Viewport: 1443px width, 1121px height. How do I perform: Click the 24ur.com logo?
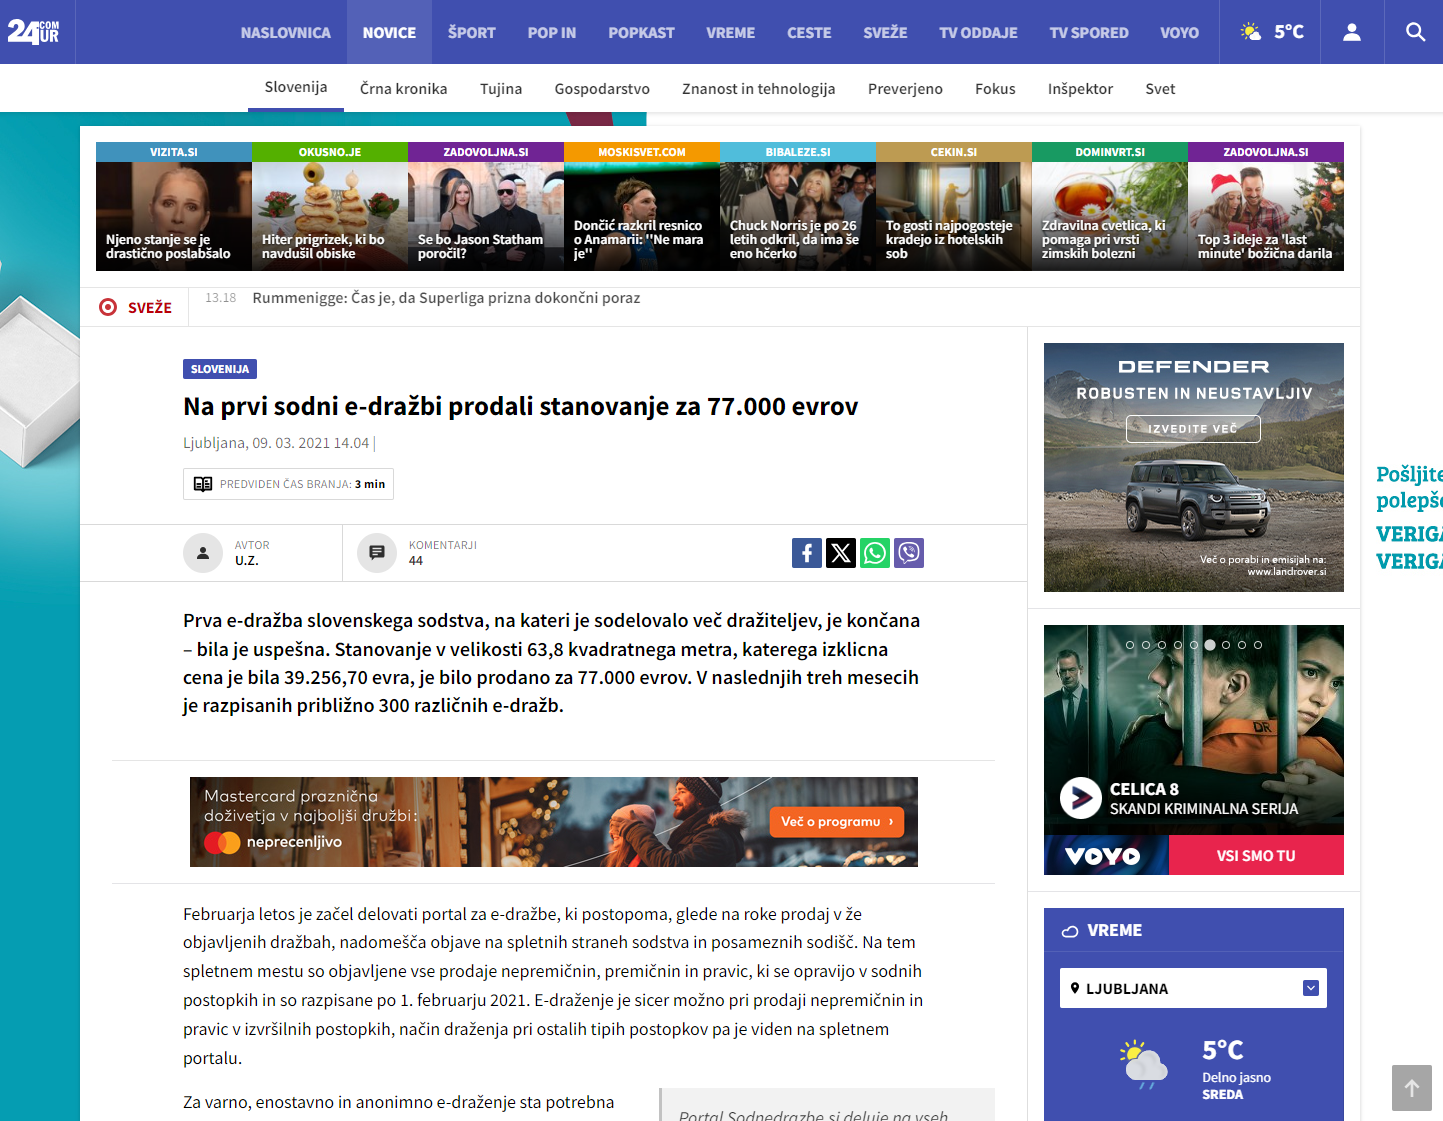(x=34, y=32)
